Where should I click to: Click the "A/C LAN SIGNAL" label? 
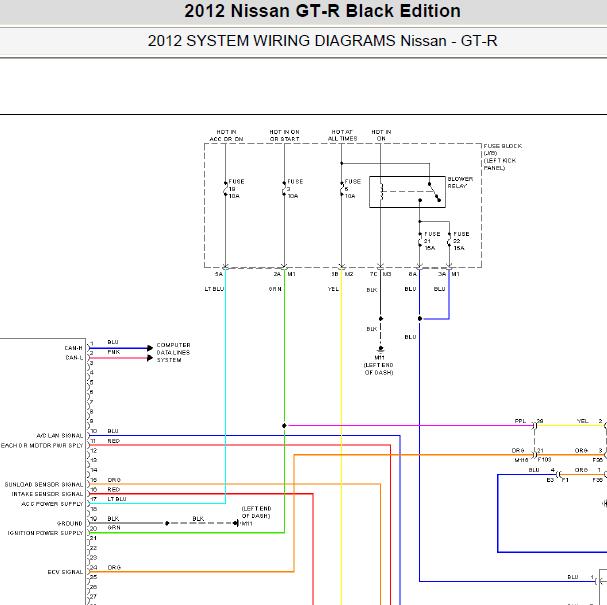(x=60, y=435)
